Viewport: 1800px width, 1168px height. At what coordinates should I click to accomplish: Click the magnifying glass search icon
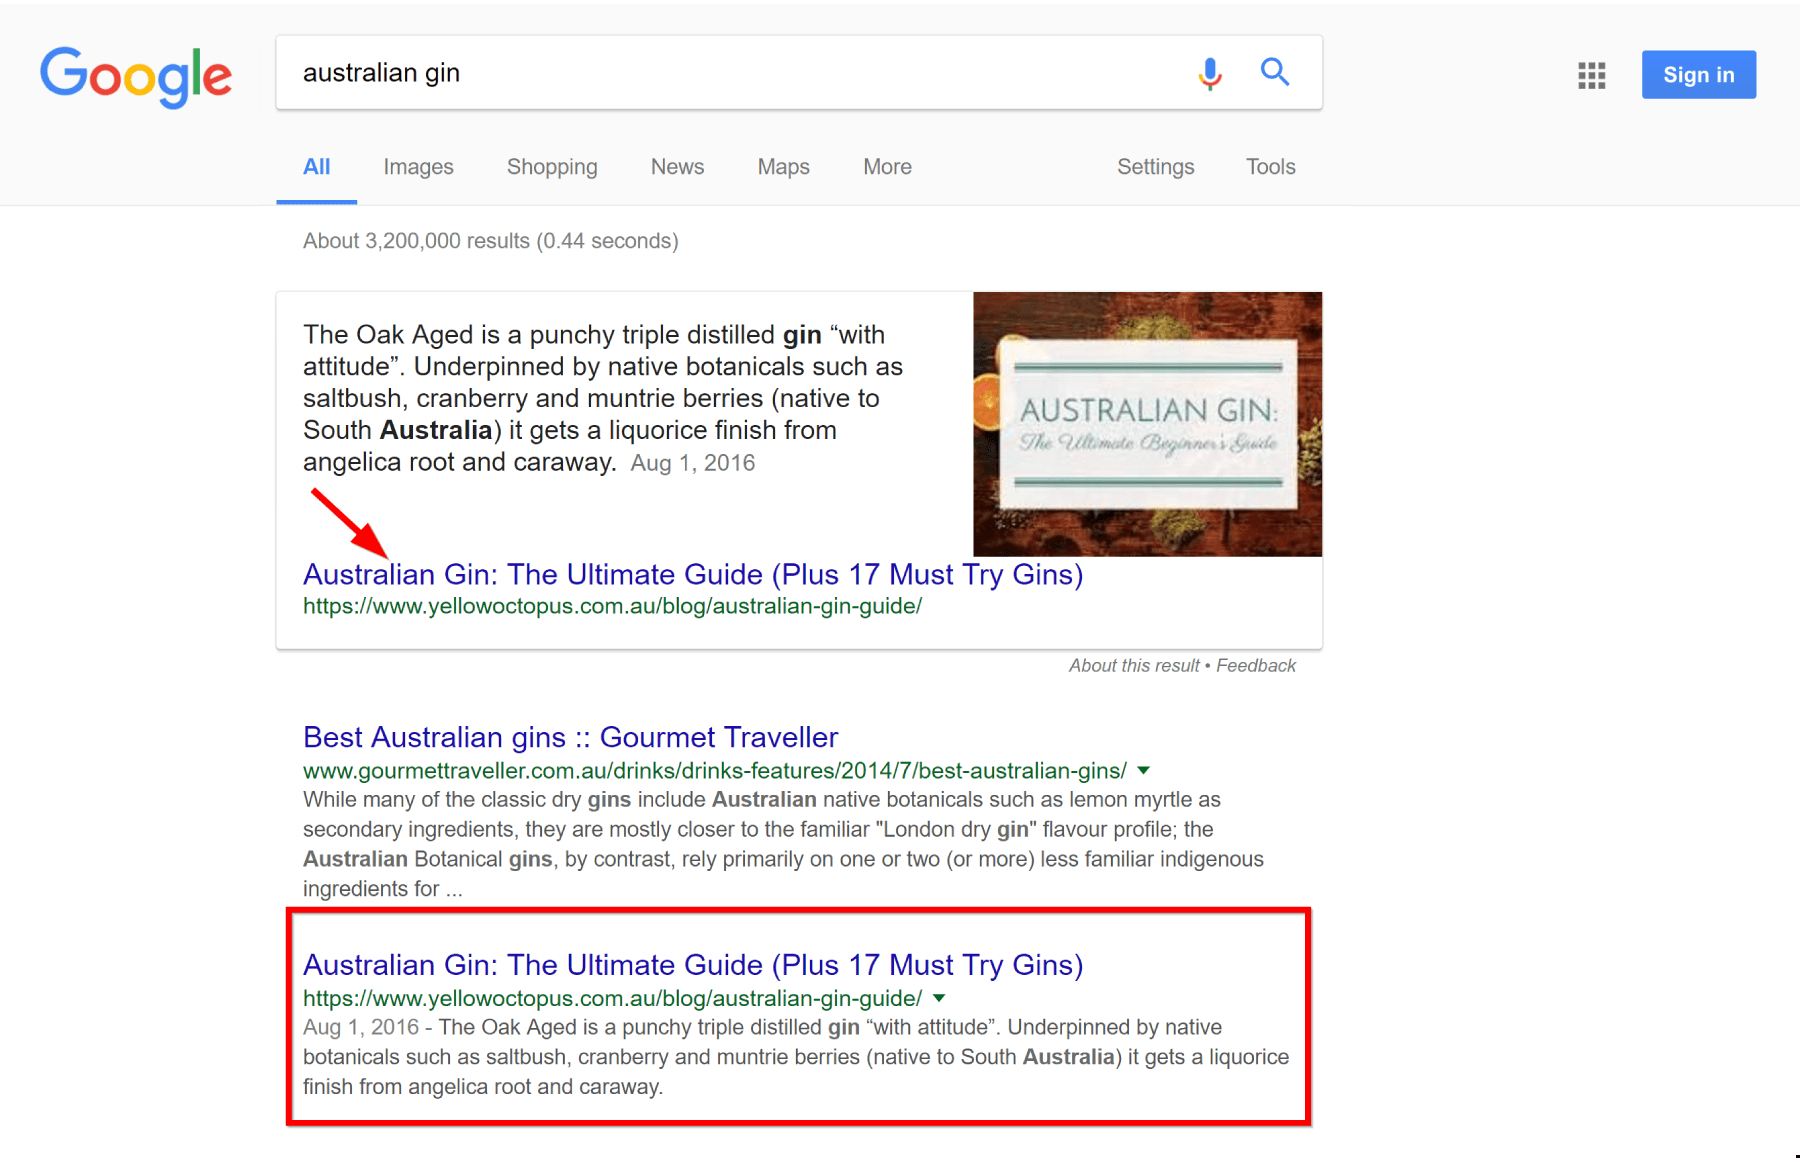point(1274,72)
